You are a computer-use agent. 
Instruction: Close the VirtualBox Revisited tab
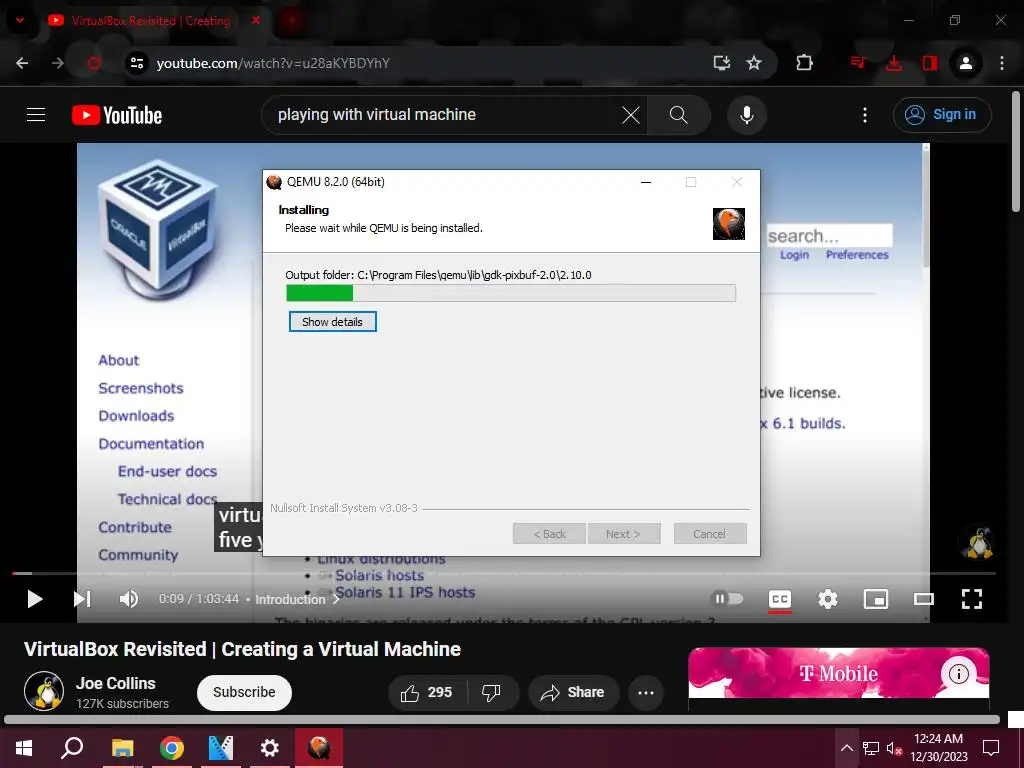(256, 20)
